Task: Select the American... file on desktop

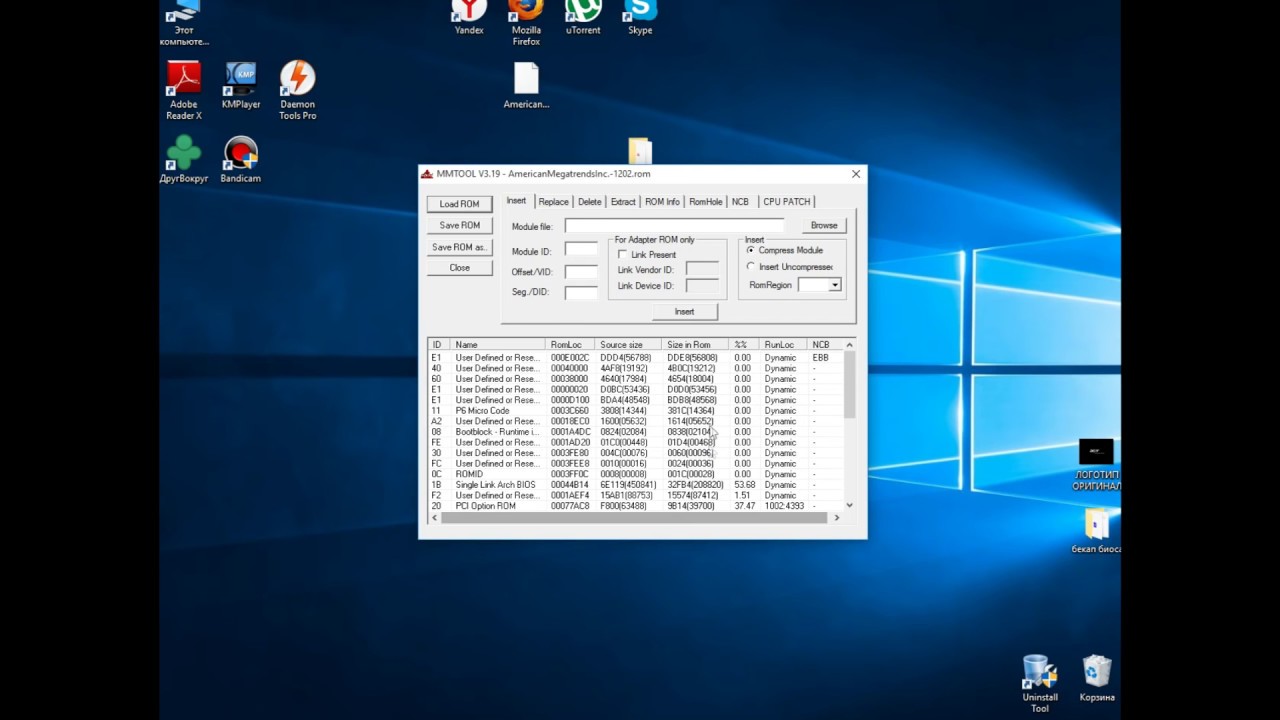Action: click(x=526, y=86)
